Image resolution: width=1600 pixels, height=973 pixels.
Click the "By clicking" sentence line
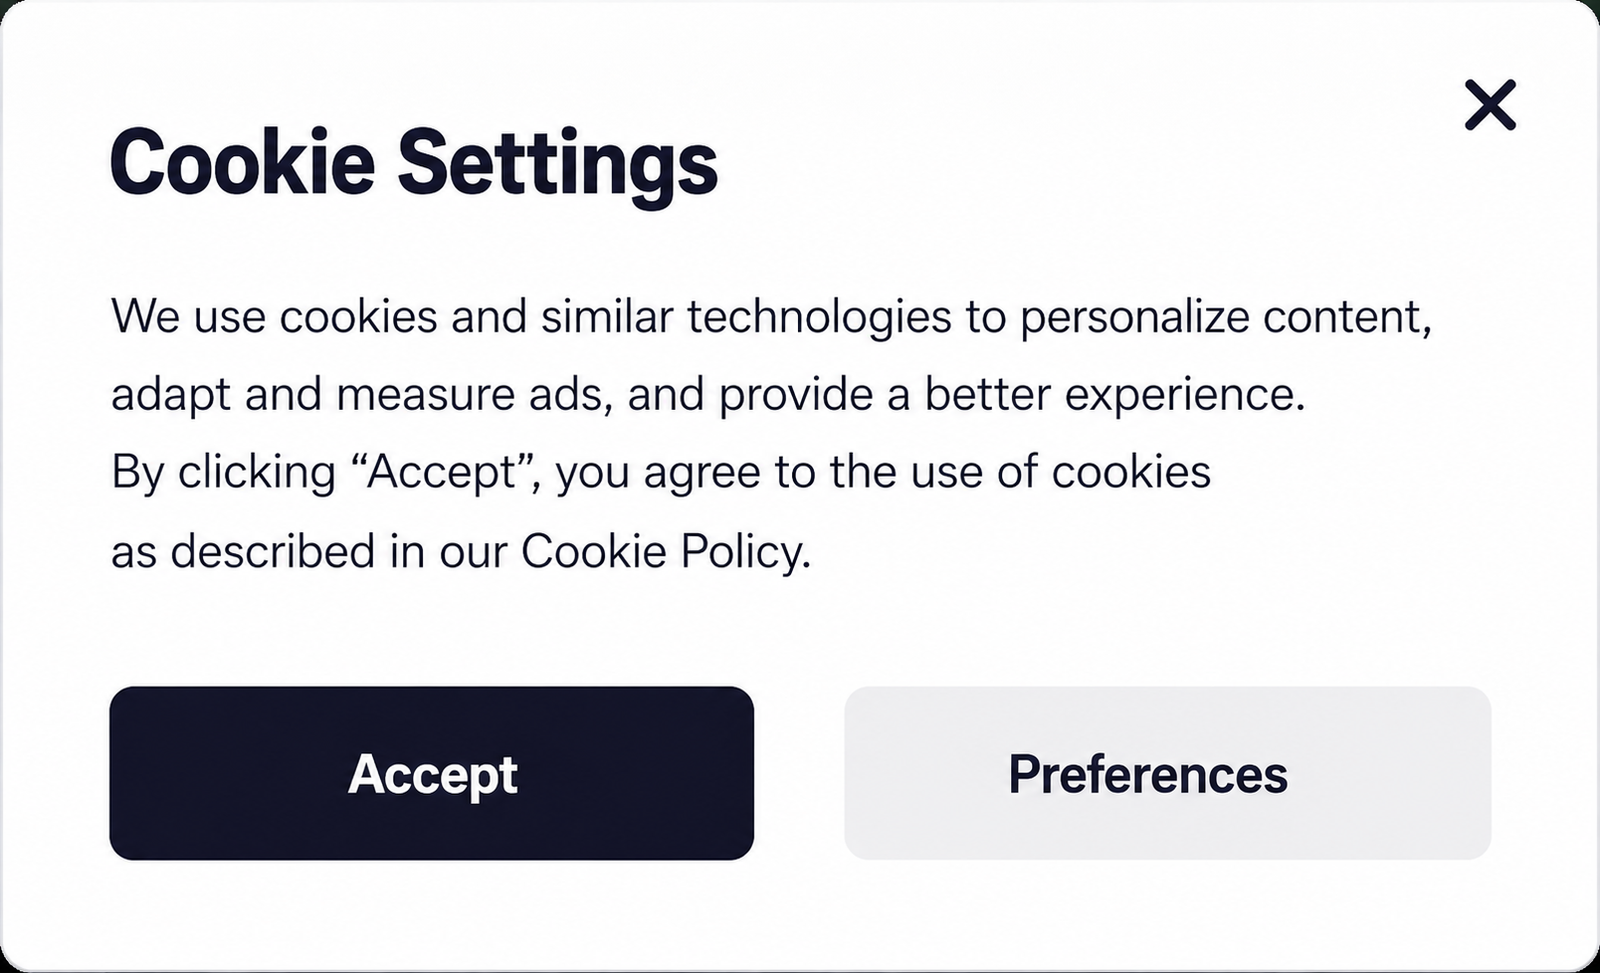661,472
